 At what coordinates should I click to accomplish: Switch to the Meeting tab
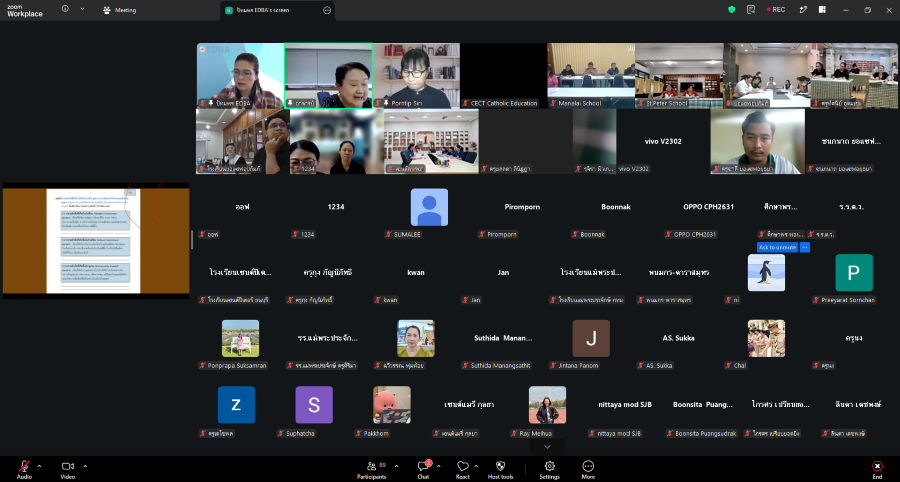[119, 10]
